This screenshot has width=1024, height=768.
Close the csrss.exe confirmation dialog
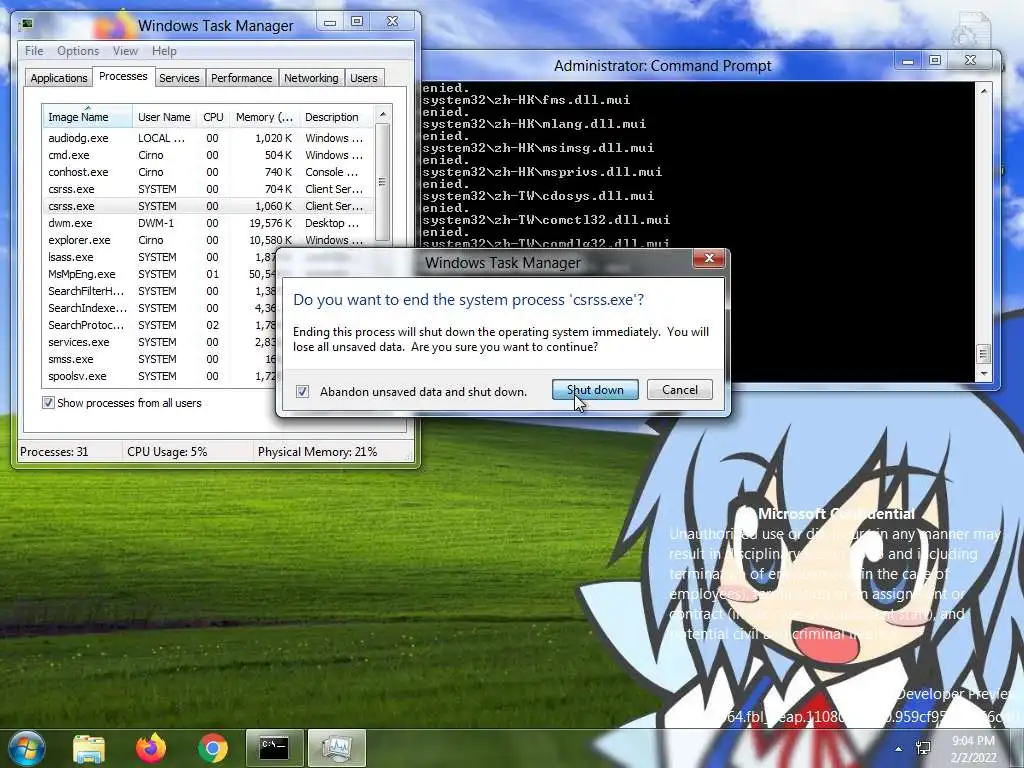(709, 259)
